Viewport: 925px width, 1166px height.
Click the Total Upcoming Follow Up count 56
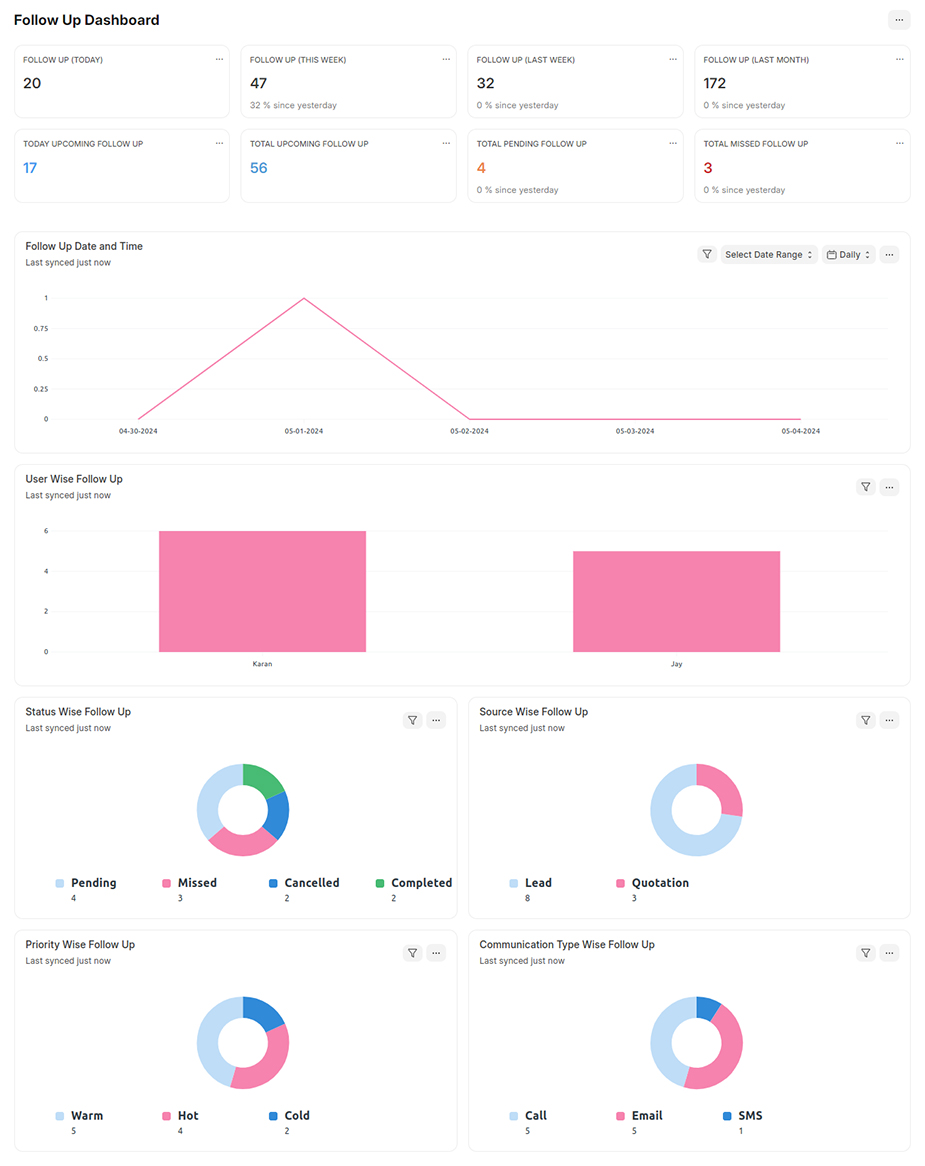click(x=257, y=167)
